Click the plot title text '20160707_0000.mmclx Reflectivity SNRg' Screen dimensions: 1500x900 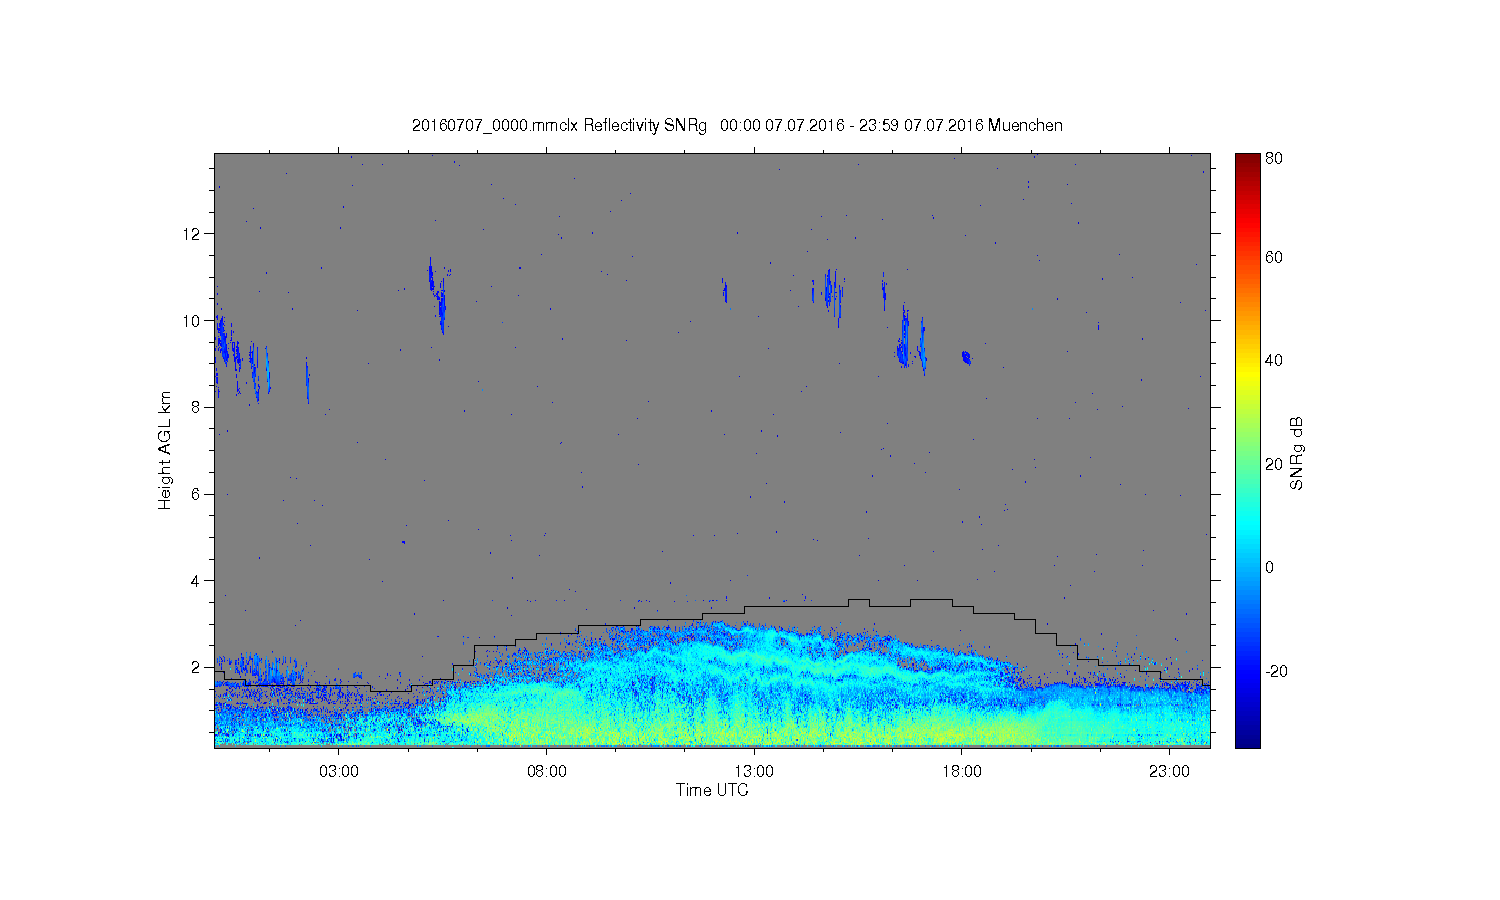click(x=559, y=126)
